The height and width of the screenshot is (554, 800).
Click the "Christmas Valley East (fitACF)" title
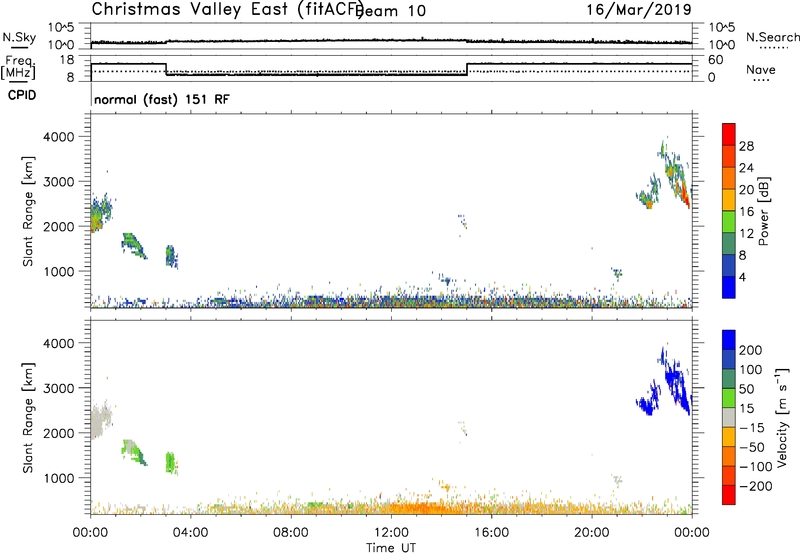[227, 9]
